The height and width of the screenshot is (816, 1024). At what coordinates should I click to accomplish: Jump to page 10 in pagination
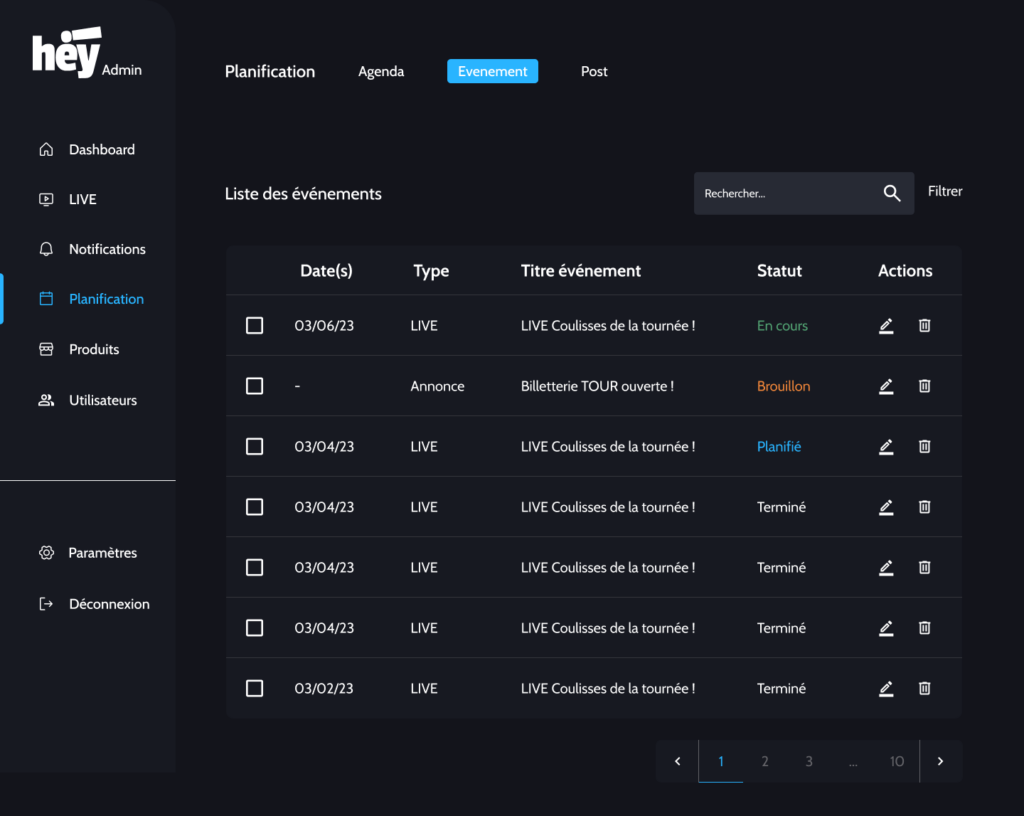point(896,762)
